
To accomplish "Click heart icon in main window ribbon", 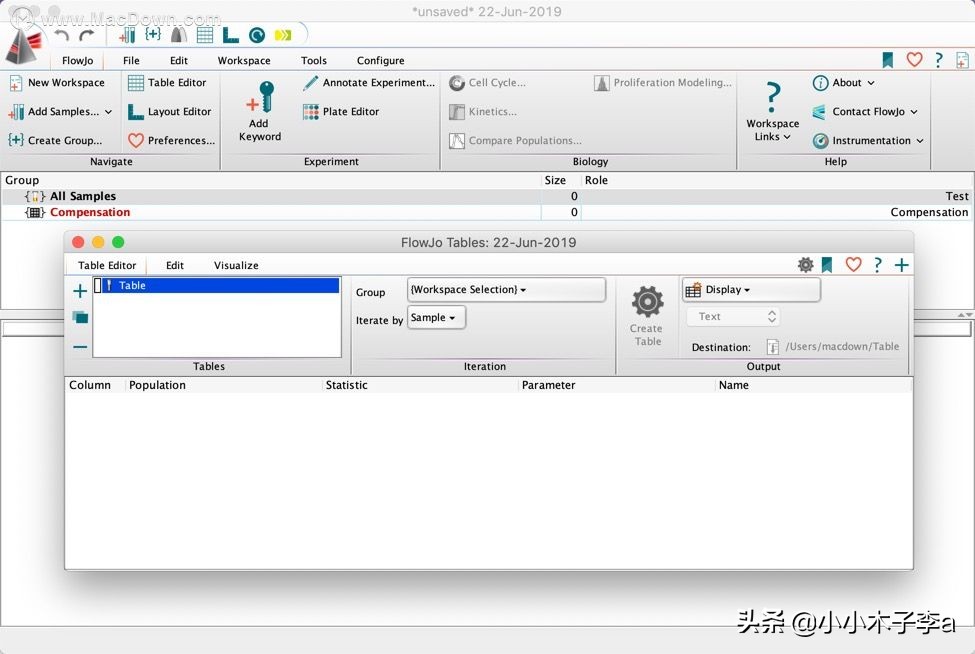I will pyautogui.click(x=914, y=60).
